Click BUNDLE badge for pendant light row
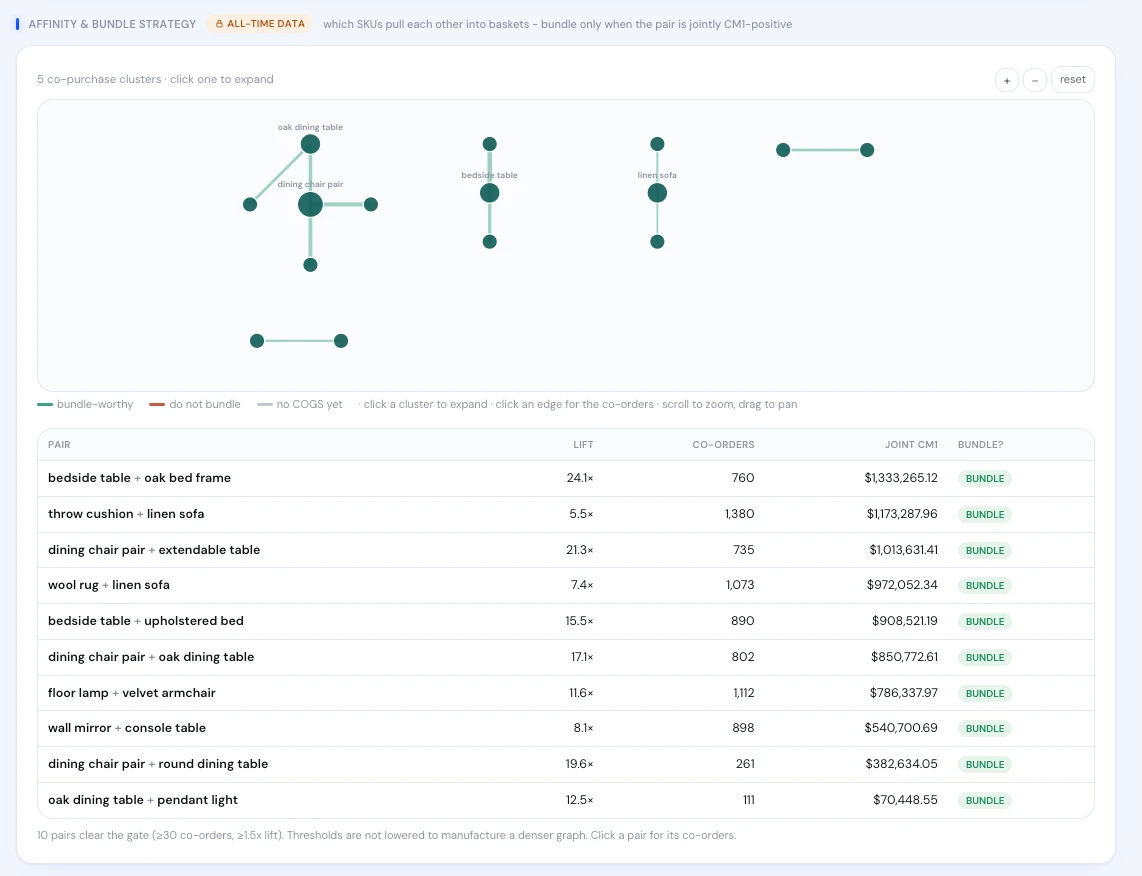Image resolution: width=1142 pixels, height=876 pixels. coord(985,800)
